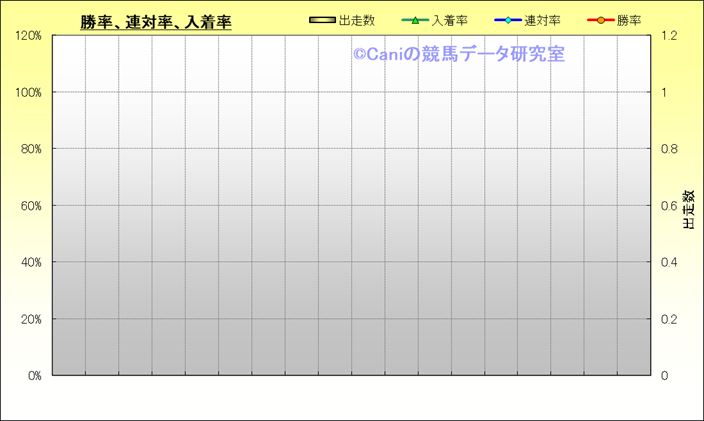Click the 100% label on left axis
704x421 pixels.
pyautogui.click(x=28, y=93)
